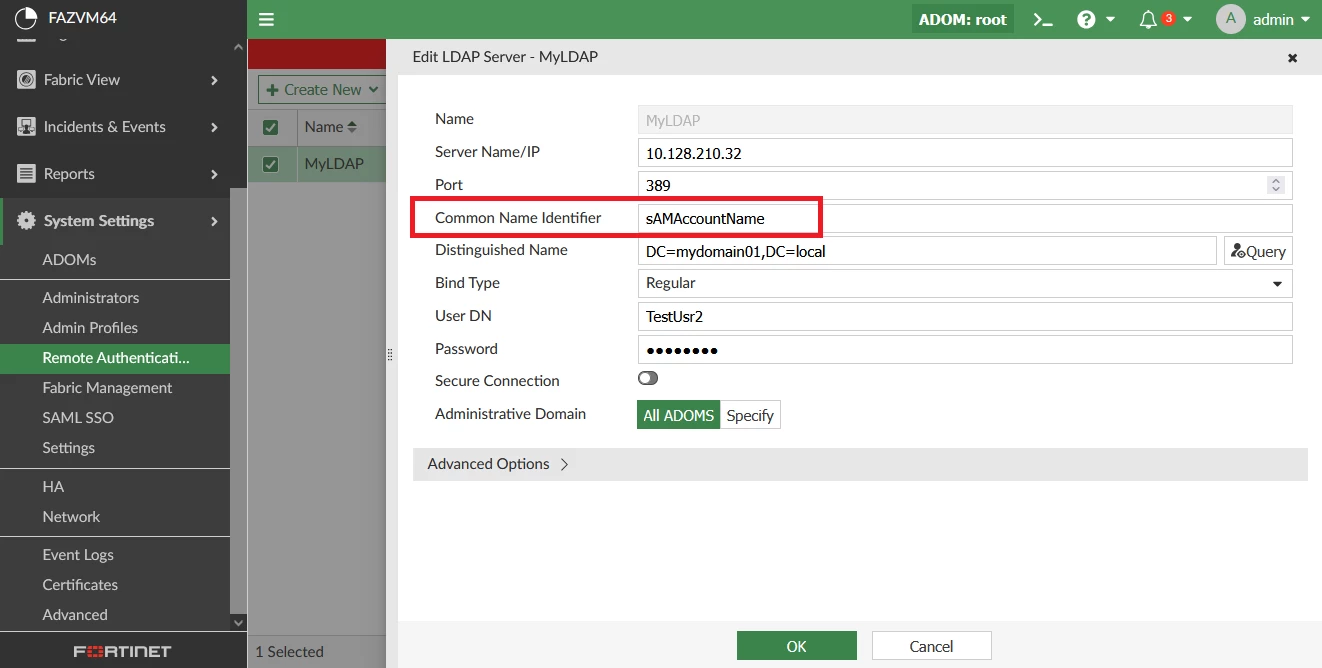Click OK to save LDAP server
This screenshot has width=1322, height=668.
(x=796, y=646)
